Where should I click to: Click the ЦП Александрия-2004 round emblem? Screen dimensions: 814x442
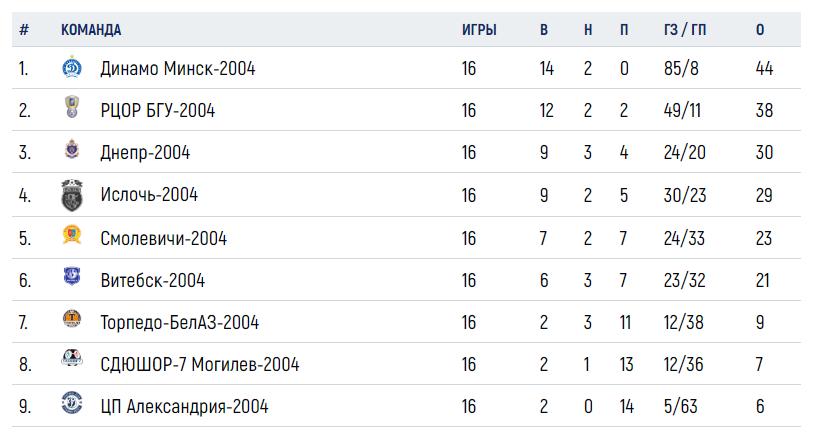coord(72,403)
